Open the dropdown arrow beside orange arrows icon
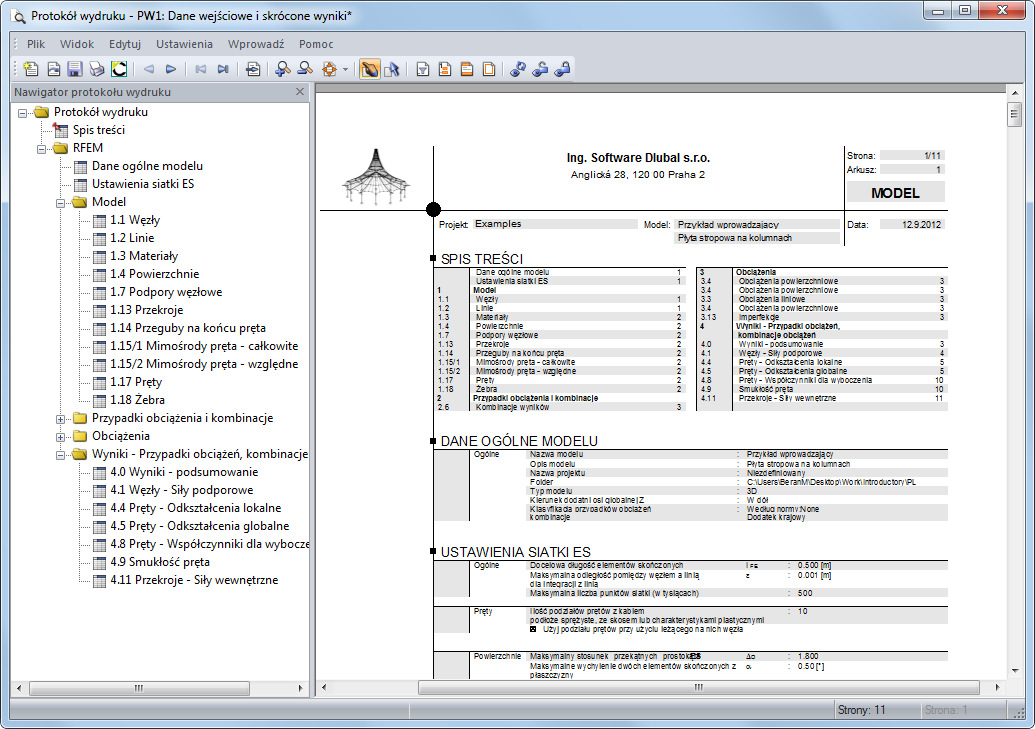This screenshot has height=729, width=1035. [x=345, y=69]
